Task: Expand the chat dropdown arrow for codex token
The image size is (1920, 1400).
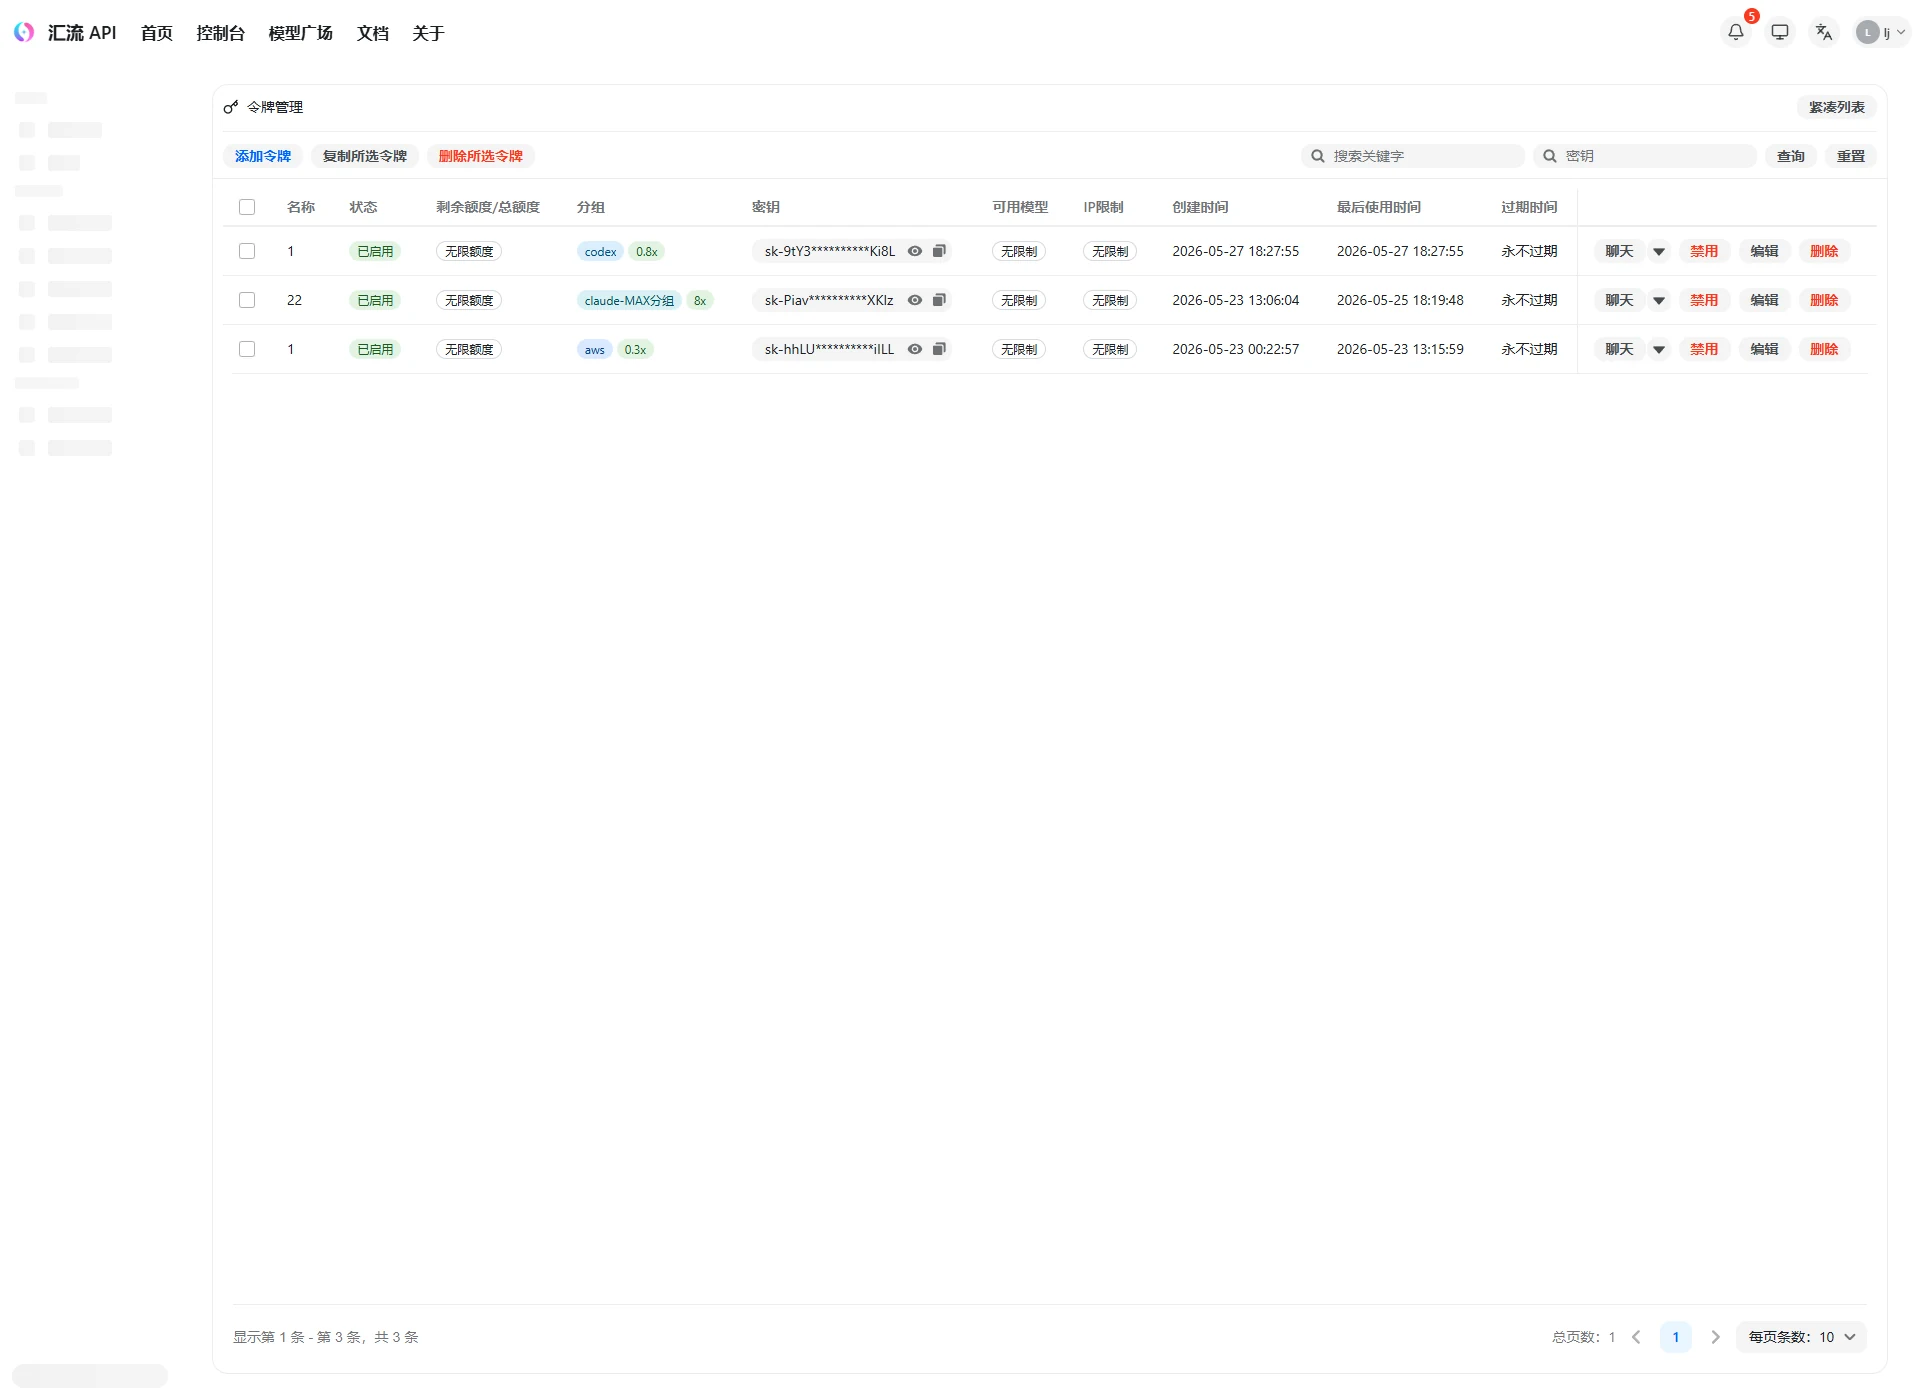Action: click(1659, 251)
